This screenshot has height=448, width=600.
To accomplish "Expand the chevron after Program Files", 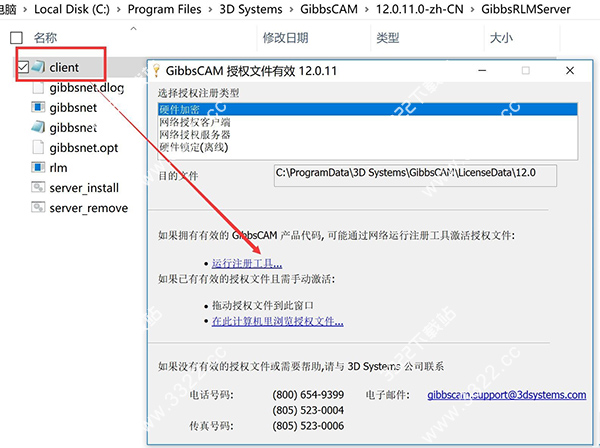I will 210,9.
